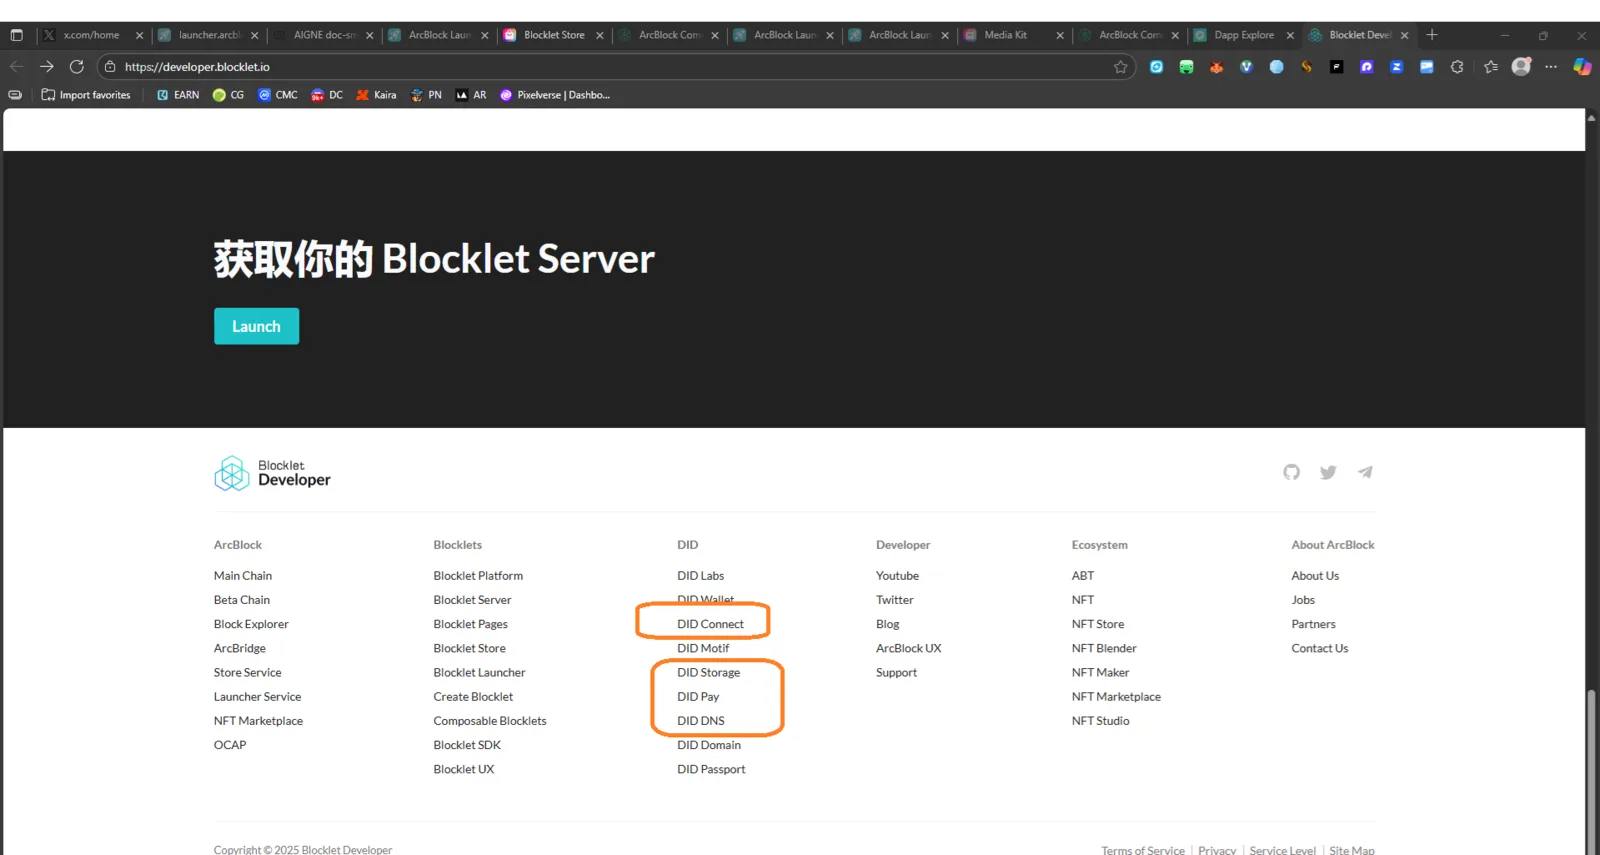Open the Kaira bookmark

(x=376, y=95)
